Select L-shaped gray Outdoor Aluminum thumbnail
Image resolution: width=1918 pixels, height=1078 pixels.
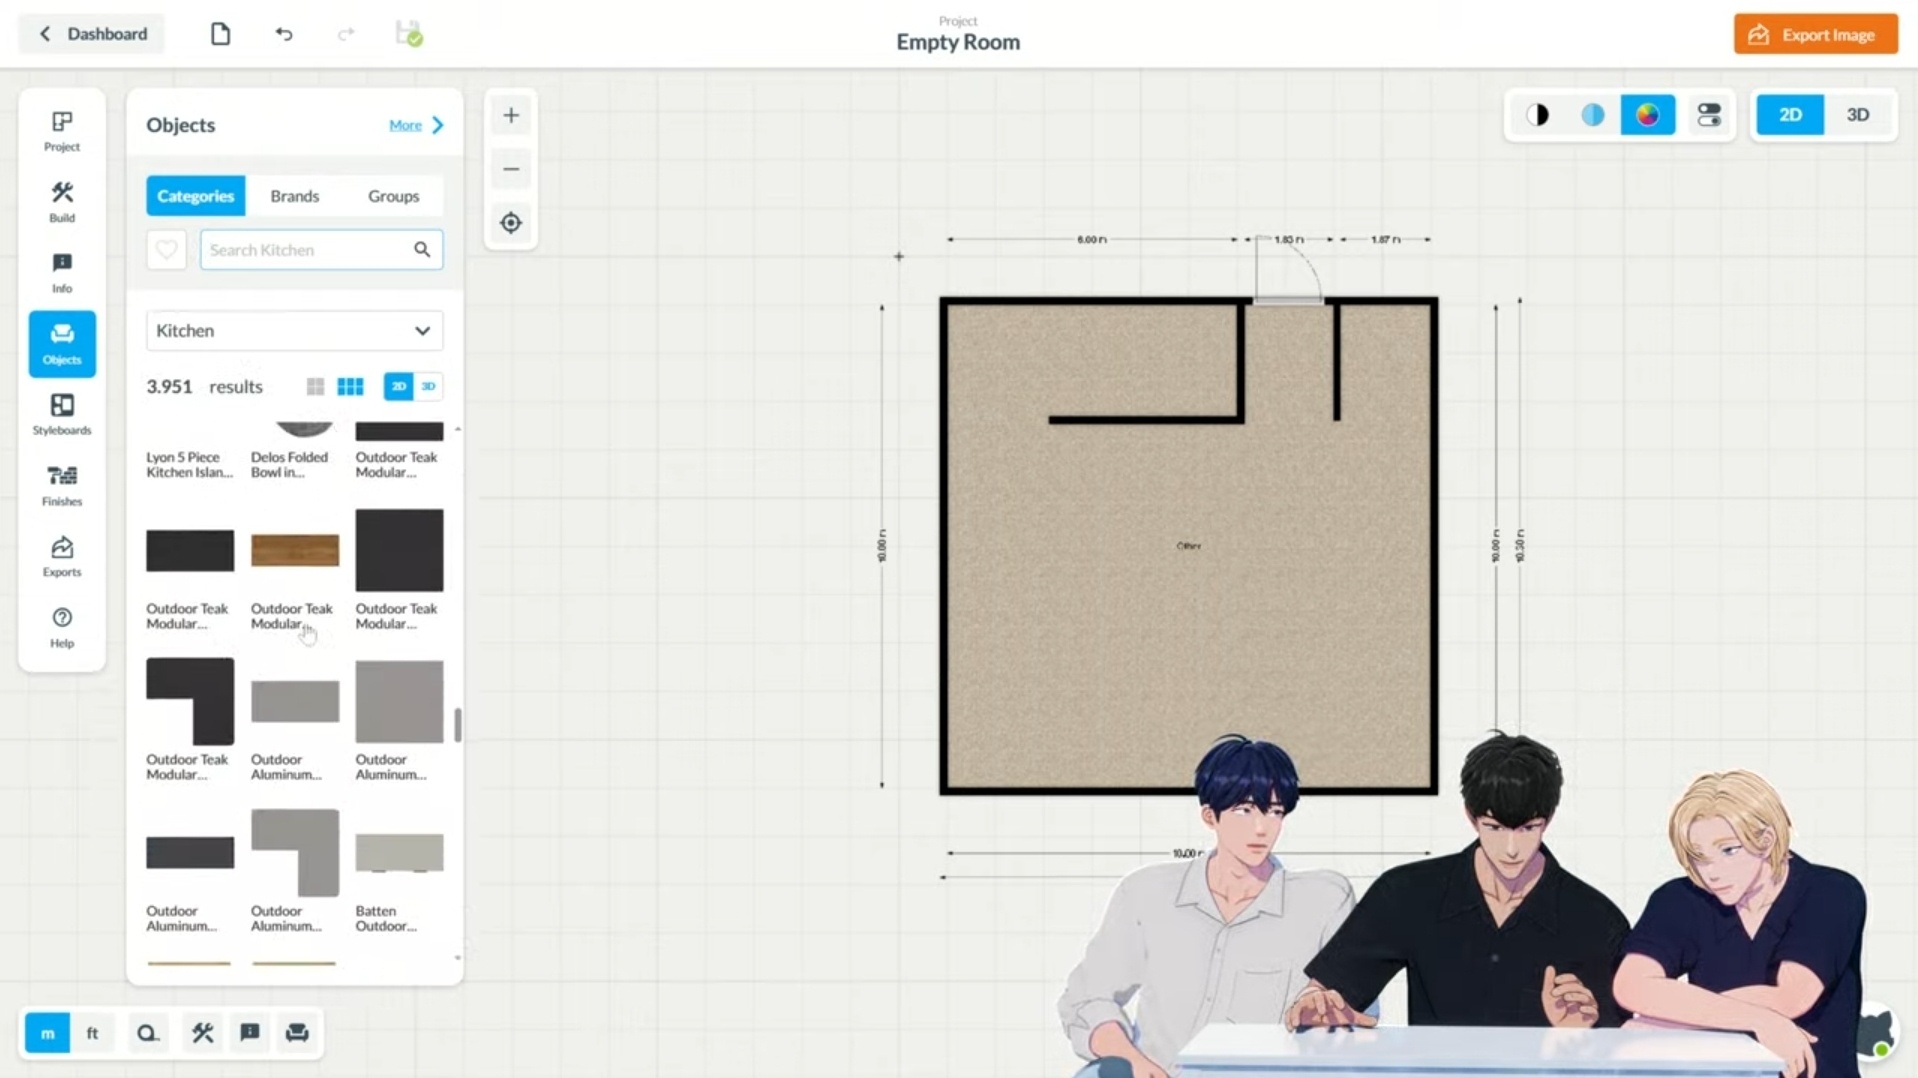coord(294,852)
